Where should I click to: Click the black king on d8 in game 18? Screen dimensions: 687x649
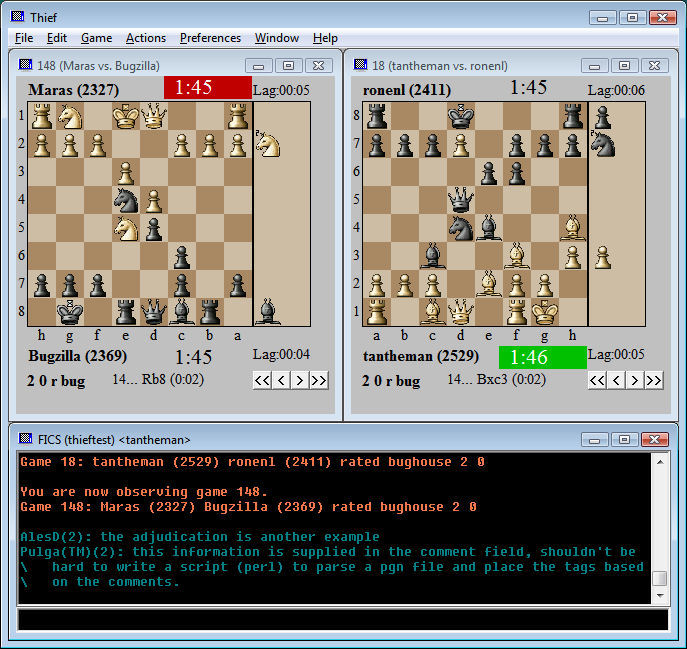(460, 117)
